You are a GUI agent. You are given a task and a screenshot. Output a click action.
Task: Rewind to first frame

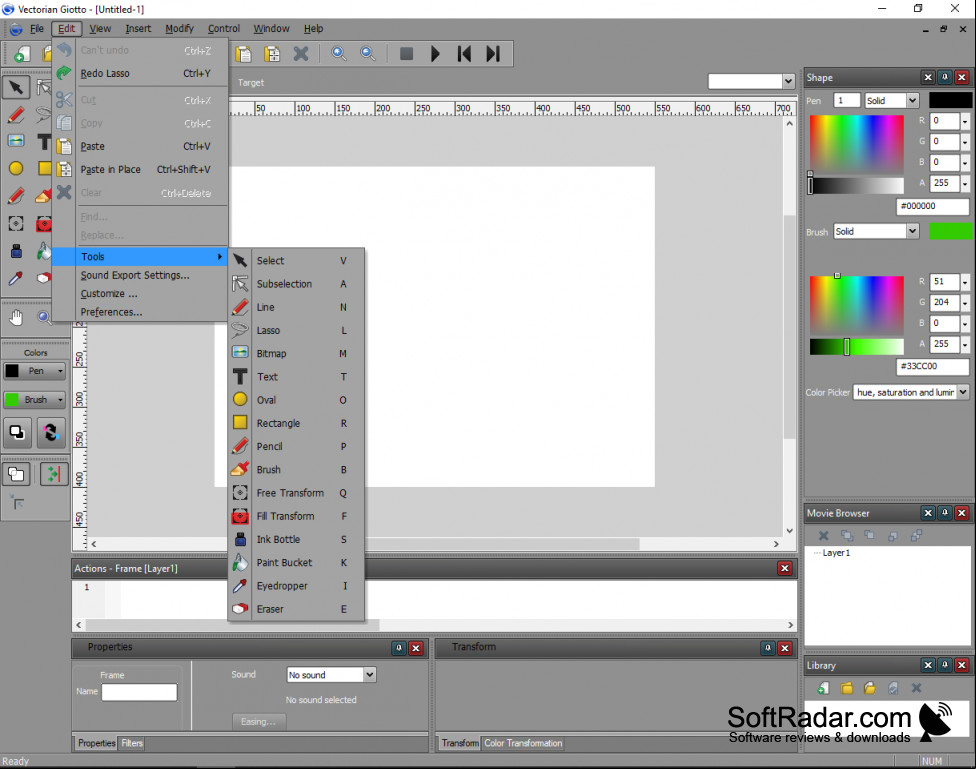click(x=464, y=54)
